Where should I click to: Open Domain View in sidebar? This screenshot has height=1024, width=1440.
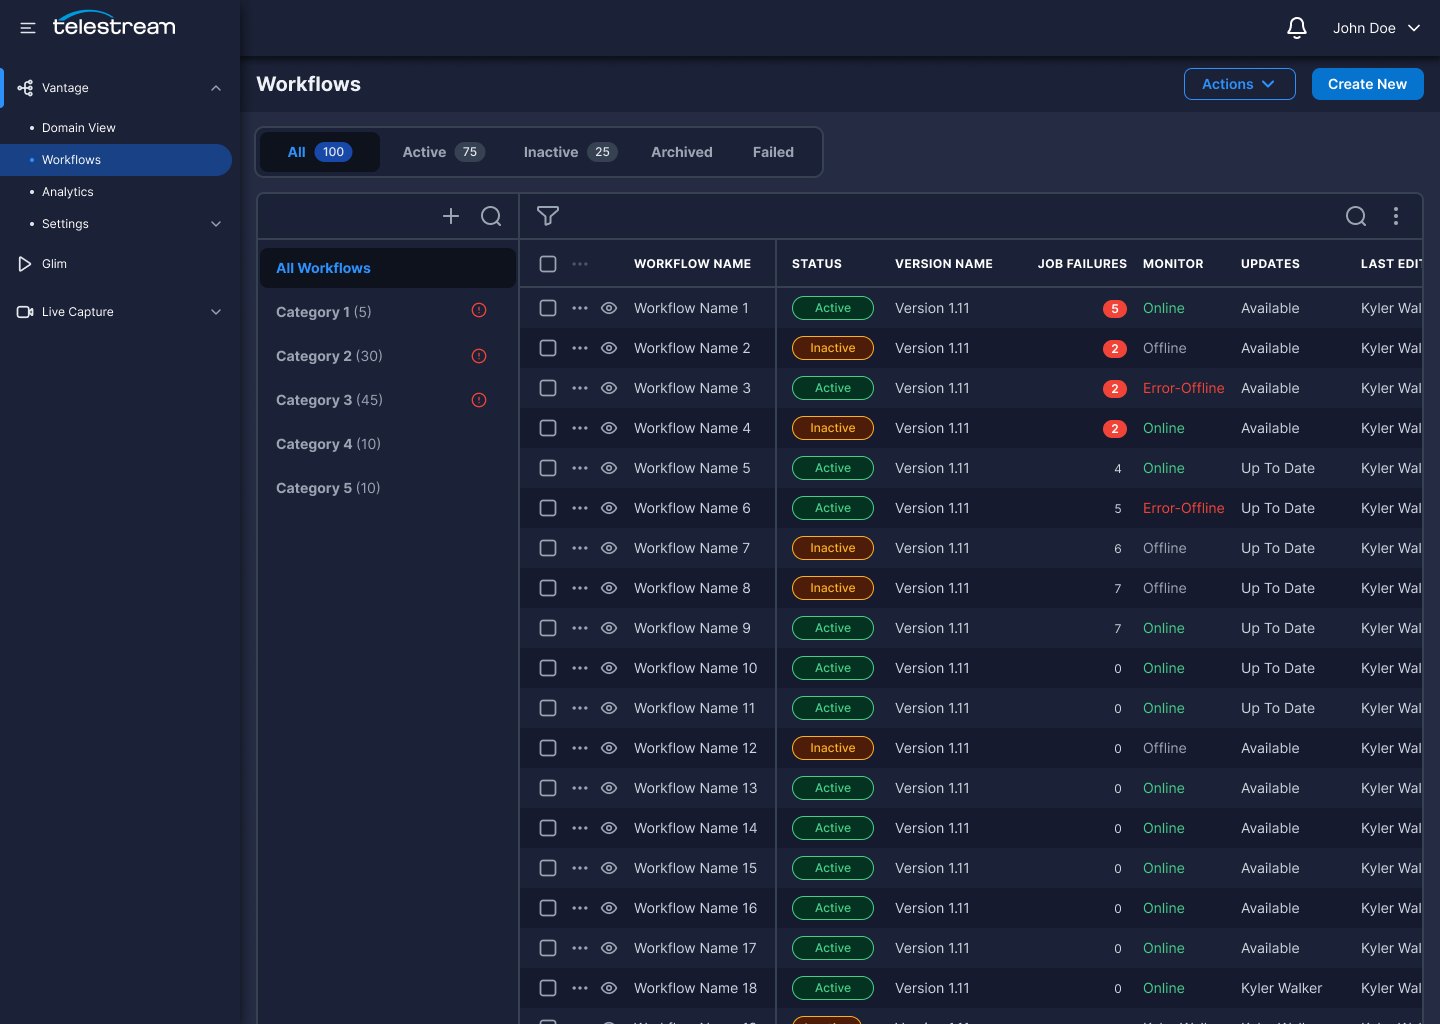click(x=79, y=128)
